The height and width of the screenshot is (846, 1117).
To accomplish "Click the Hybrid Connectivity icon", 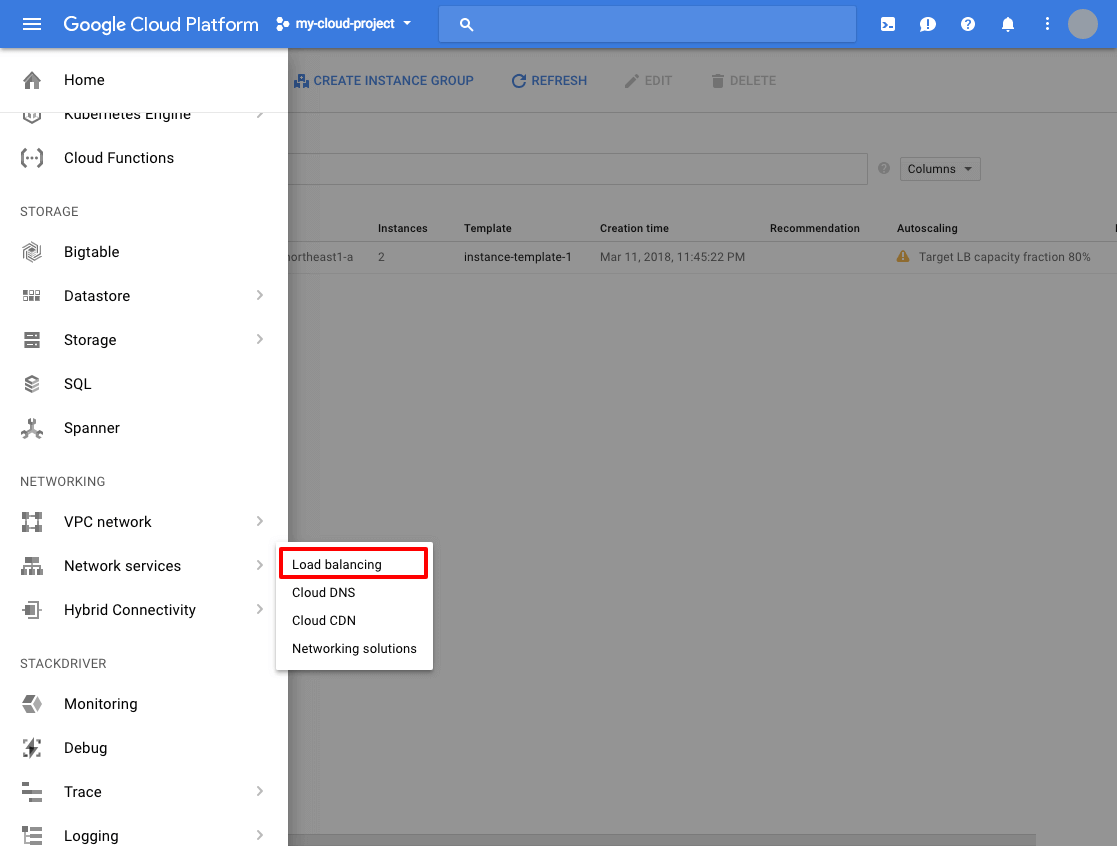I will (32, 610).
